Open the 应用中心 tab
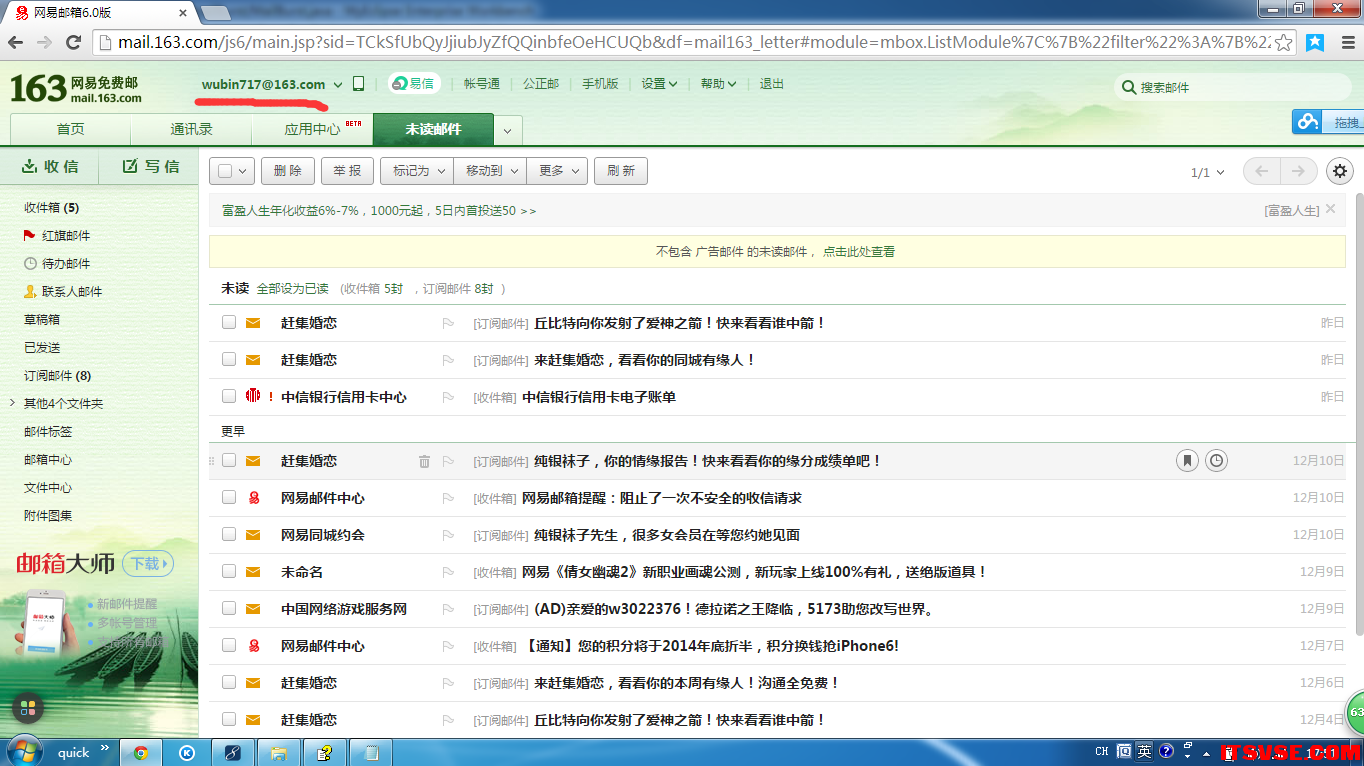 pos(312,129)
